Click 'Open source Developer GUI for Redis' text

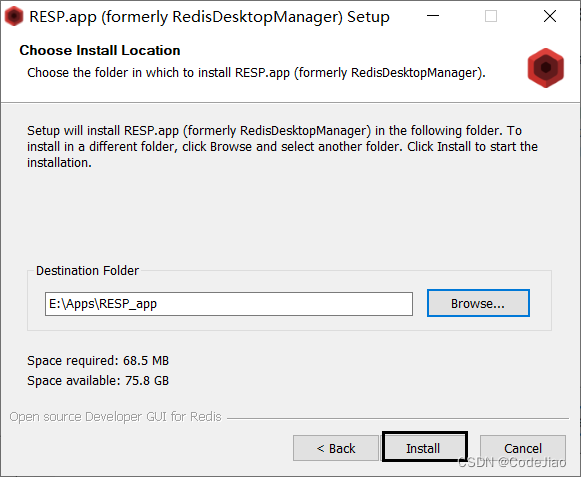point(115,417)
